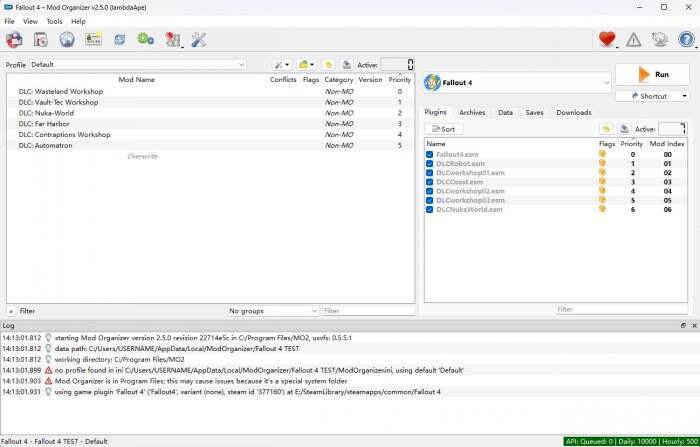Viewport: 700px width, 447px height.
Task: Open the Fallout 4 executable dropdown
Action: point(517,83)
